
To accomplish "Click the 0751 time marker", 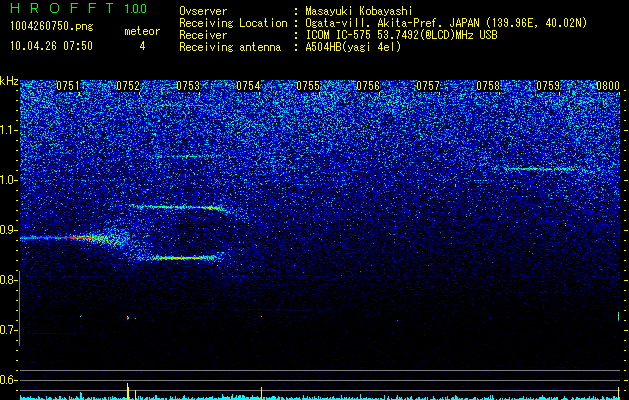I will (68, 86).
